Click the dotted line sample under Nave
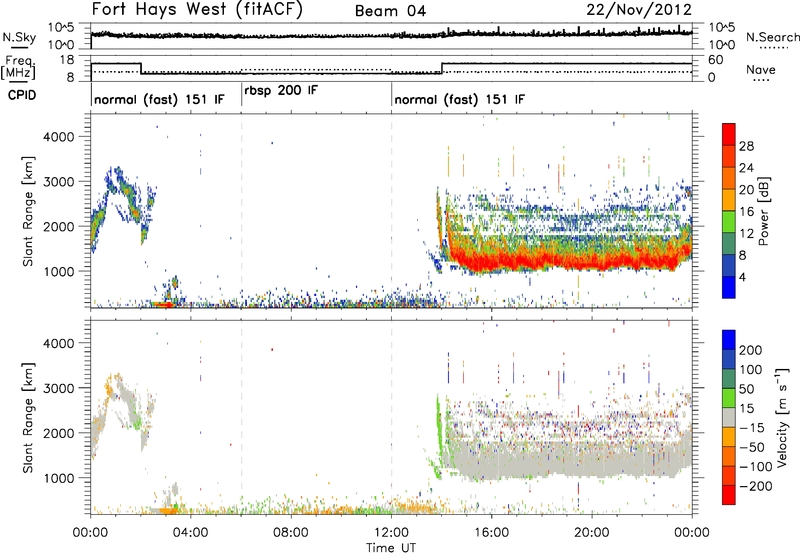The width and height of the screenshot is (800, 554). 761,81
